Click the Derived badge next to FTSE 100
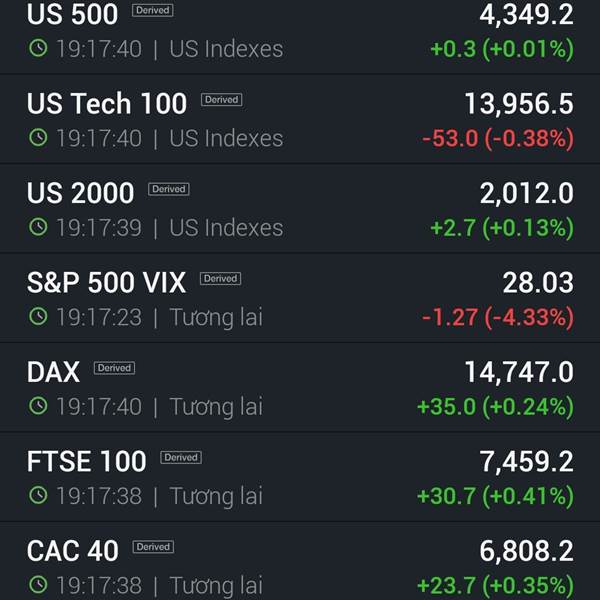This screenshot has width=600, height=600. (181, 457)
